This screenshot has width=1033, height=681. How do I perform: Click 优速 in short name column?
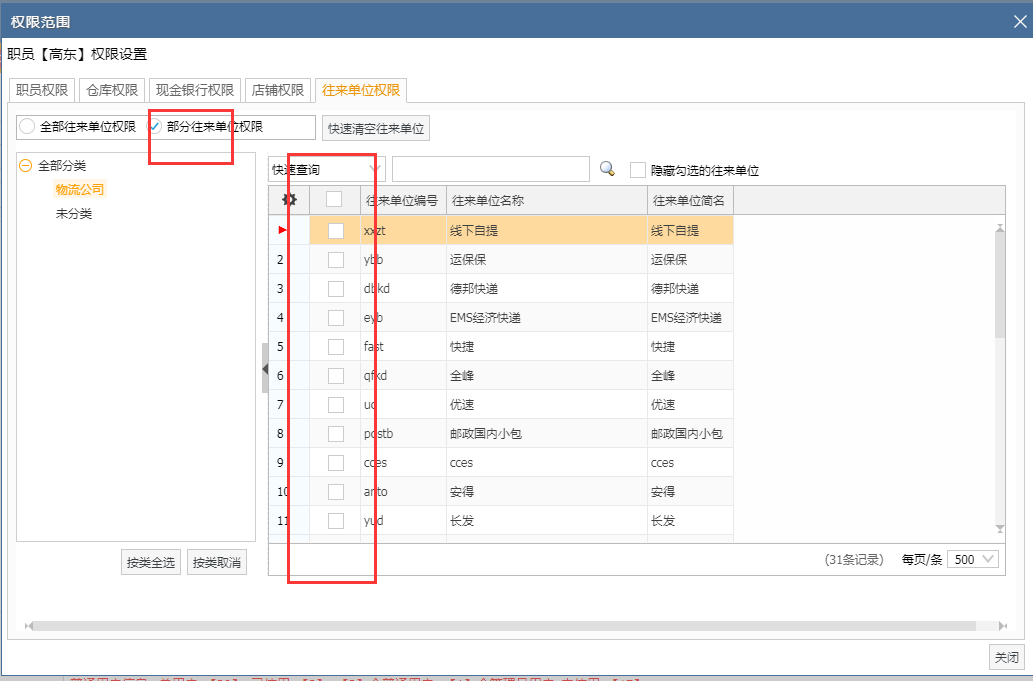pos(663,404)
